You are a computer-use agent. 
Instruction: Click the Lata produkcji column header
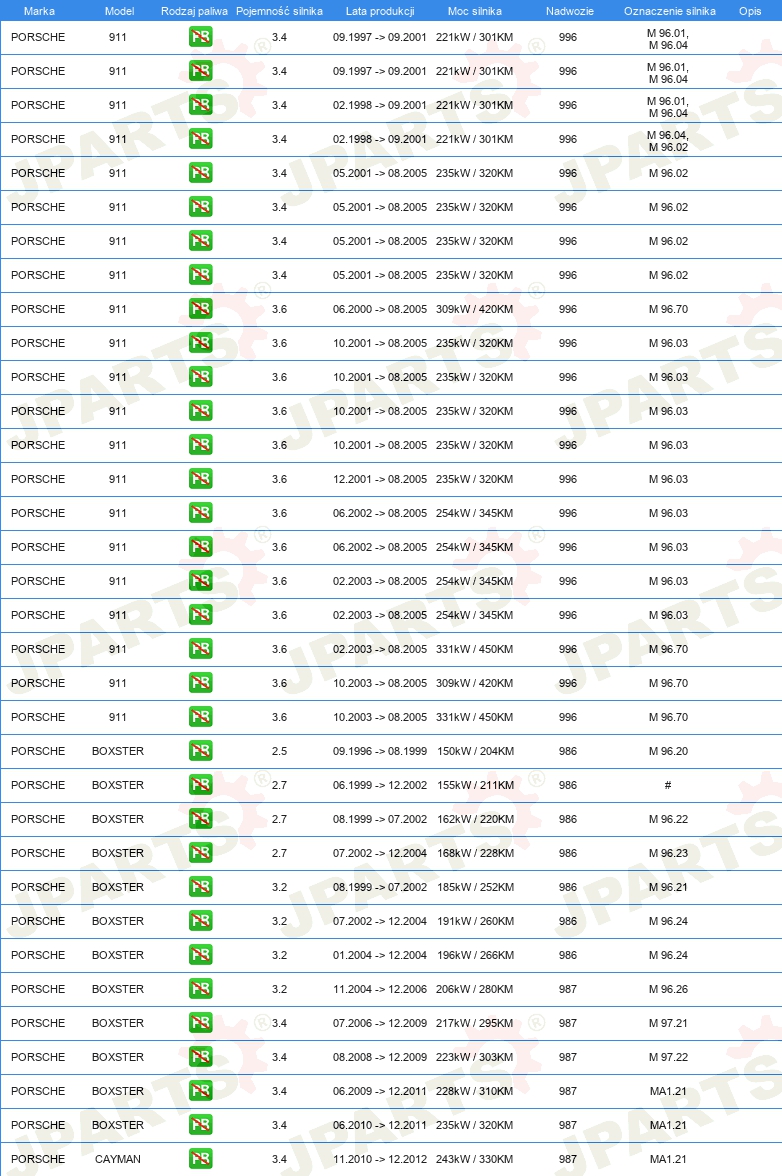[380, 11]
